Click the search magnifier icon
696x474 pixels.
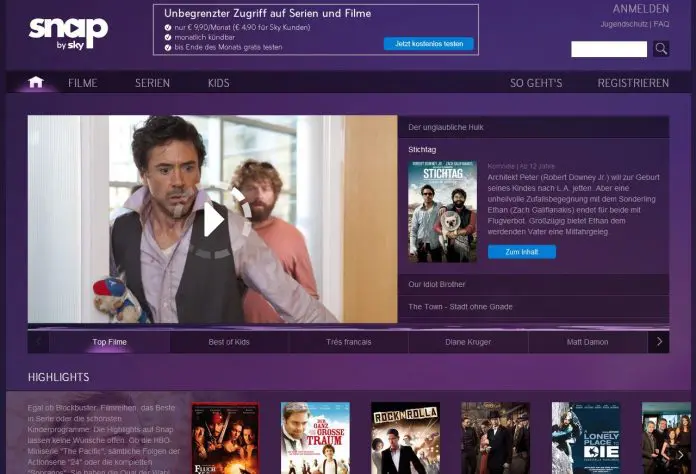(x=661, y=49)
